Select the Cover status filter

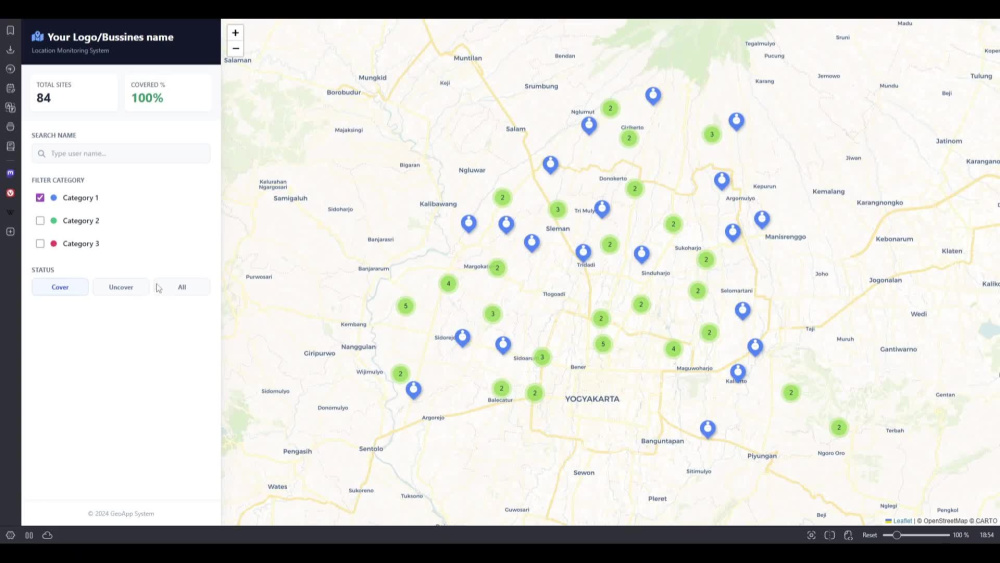pos(60,287)
